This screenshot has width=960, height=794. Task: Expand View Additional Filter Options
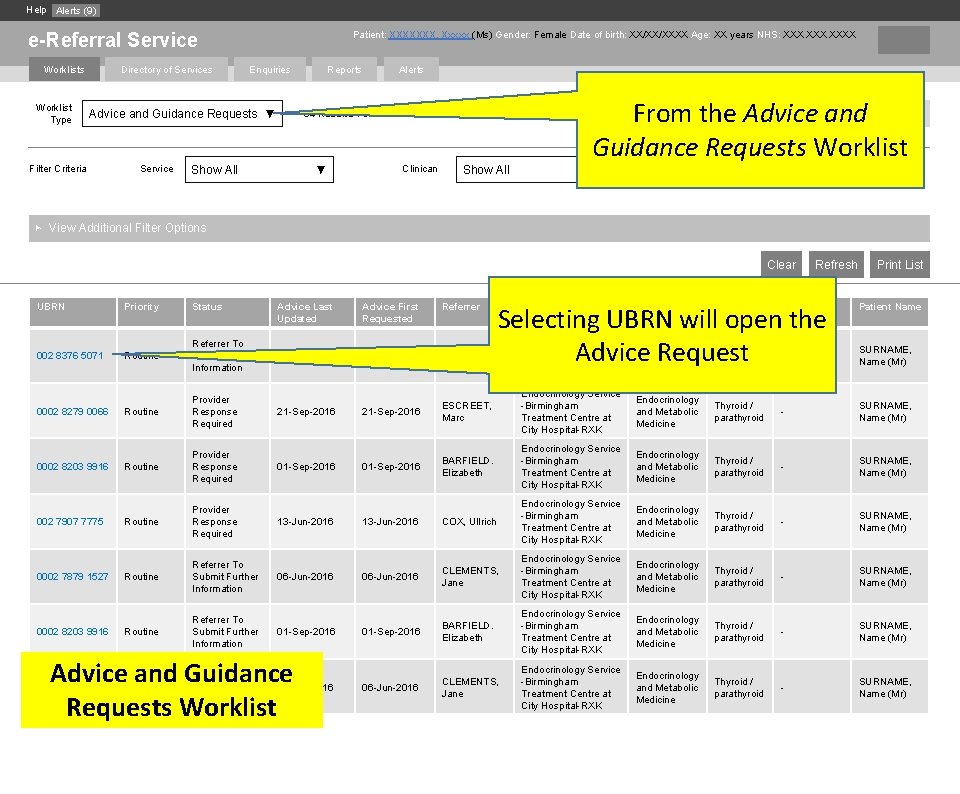point(479,228)
